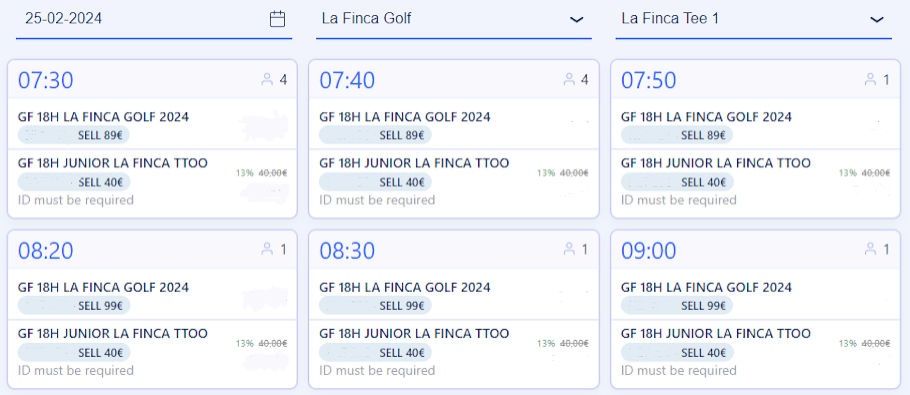
Task: Expand the La Finca Tee 1 dropdown
Action: click(753, 19)
